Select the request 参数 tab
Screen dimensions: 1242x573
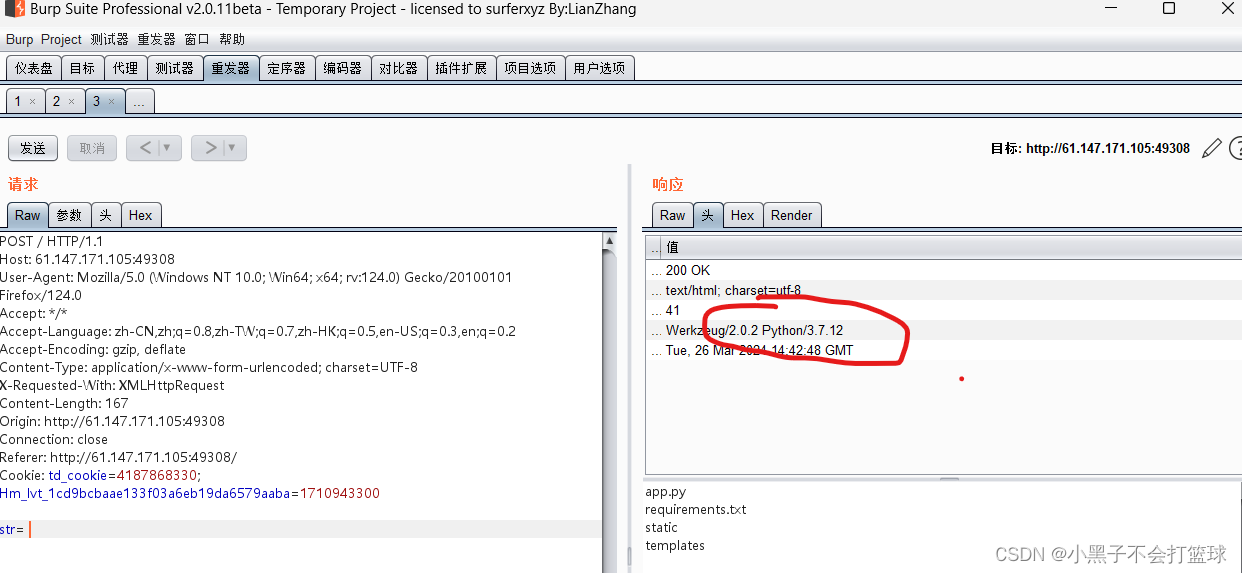coord(69,215)
